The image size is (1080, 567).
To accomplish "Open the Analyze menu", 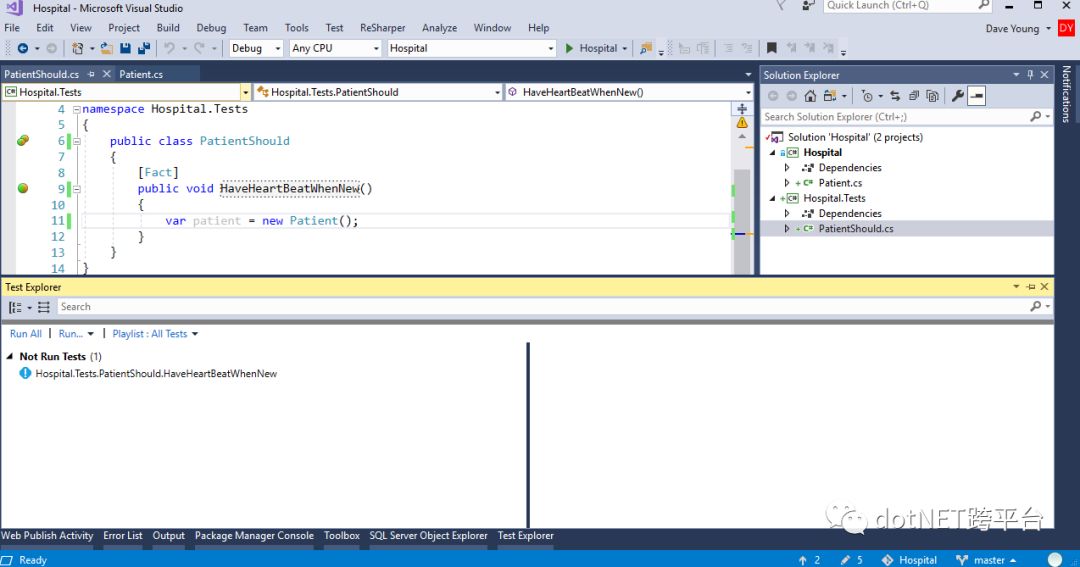I will pyautogui.click(x=439, y=28).
